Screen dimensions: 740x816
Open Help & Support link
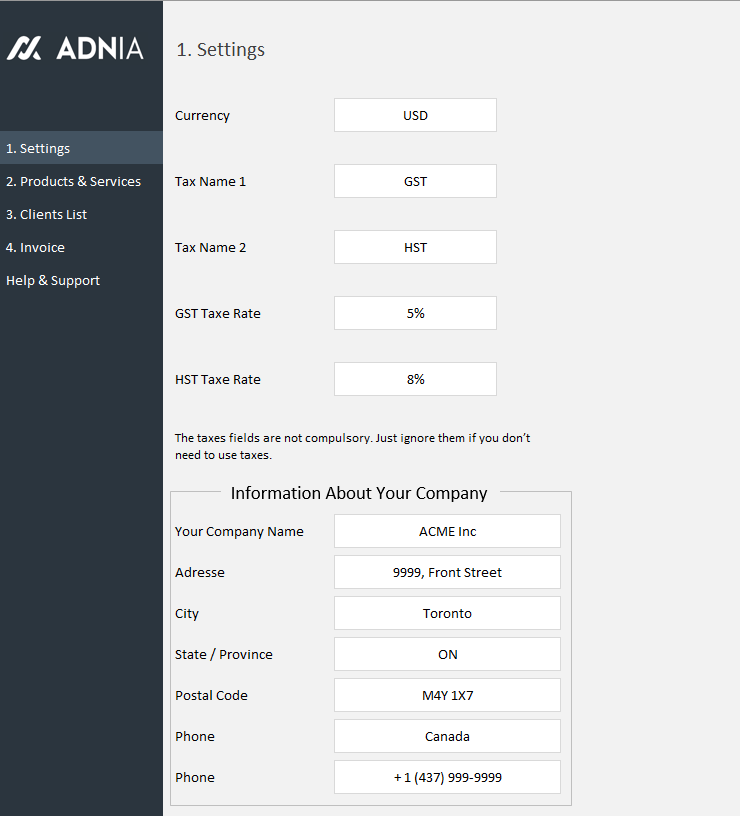[x=53, y=280]
